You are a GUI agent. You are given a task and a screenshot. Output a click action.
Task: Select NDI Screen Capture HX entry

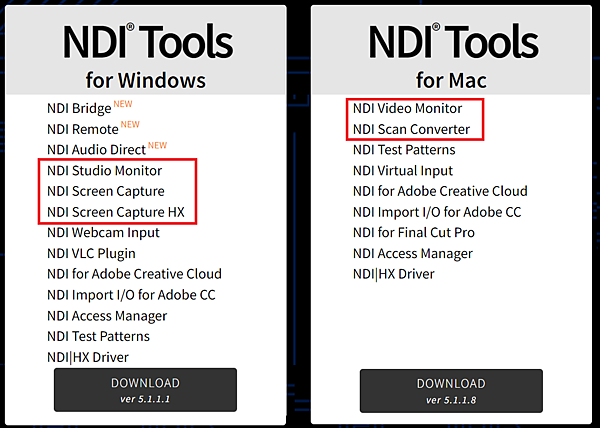116,212
